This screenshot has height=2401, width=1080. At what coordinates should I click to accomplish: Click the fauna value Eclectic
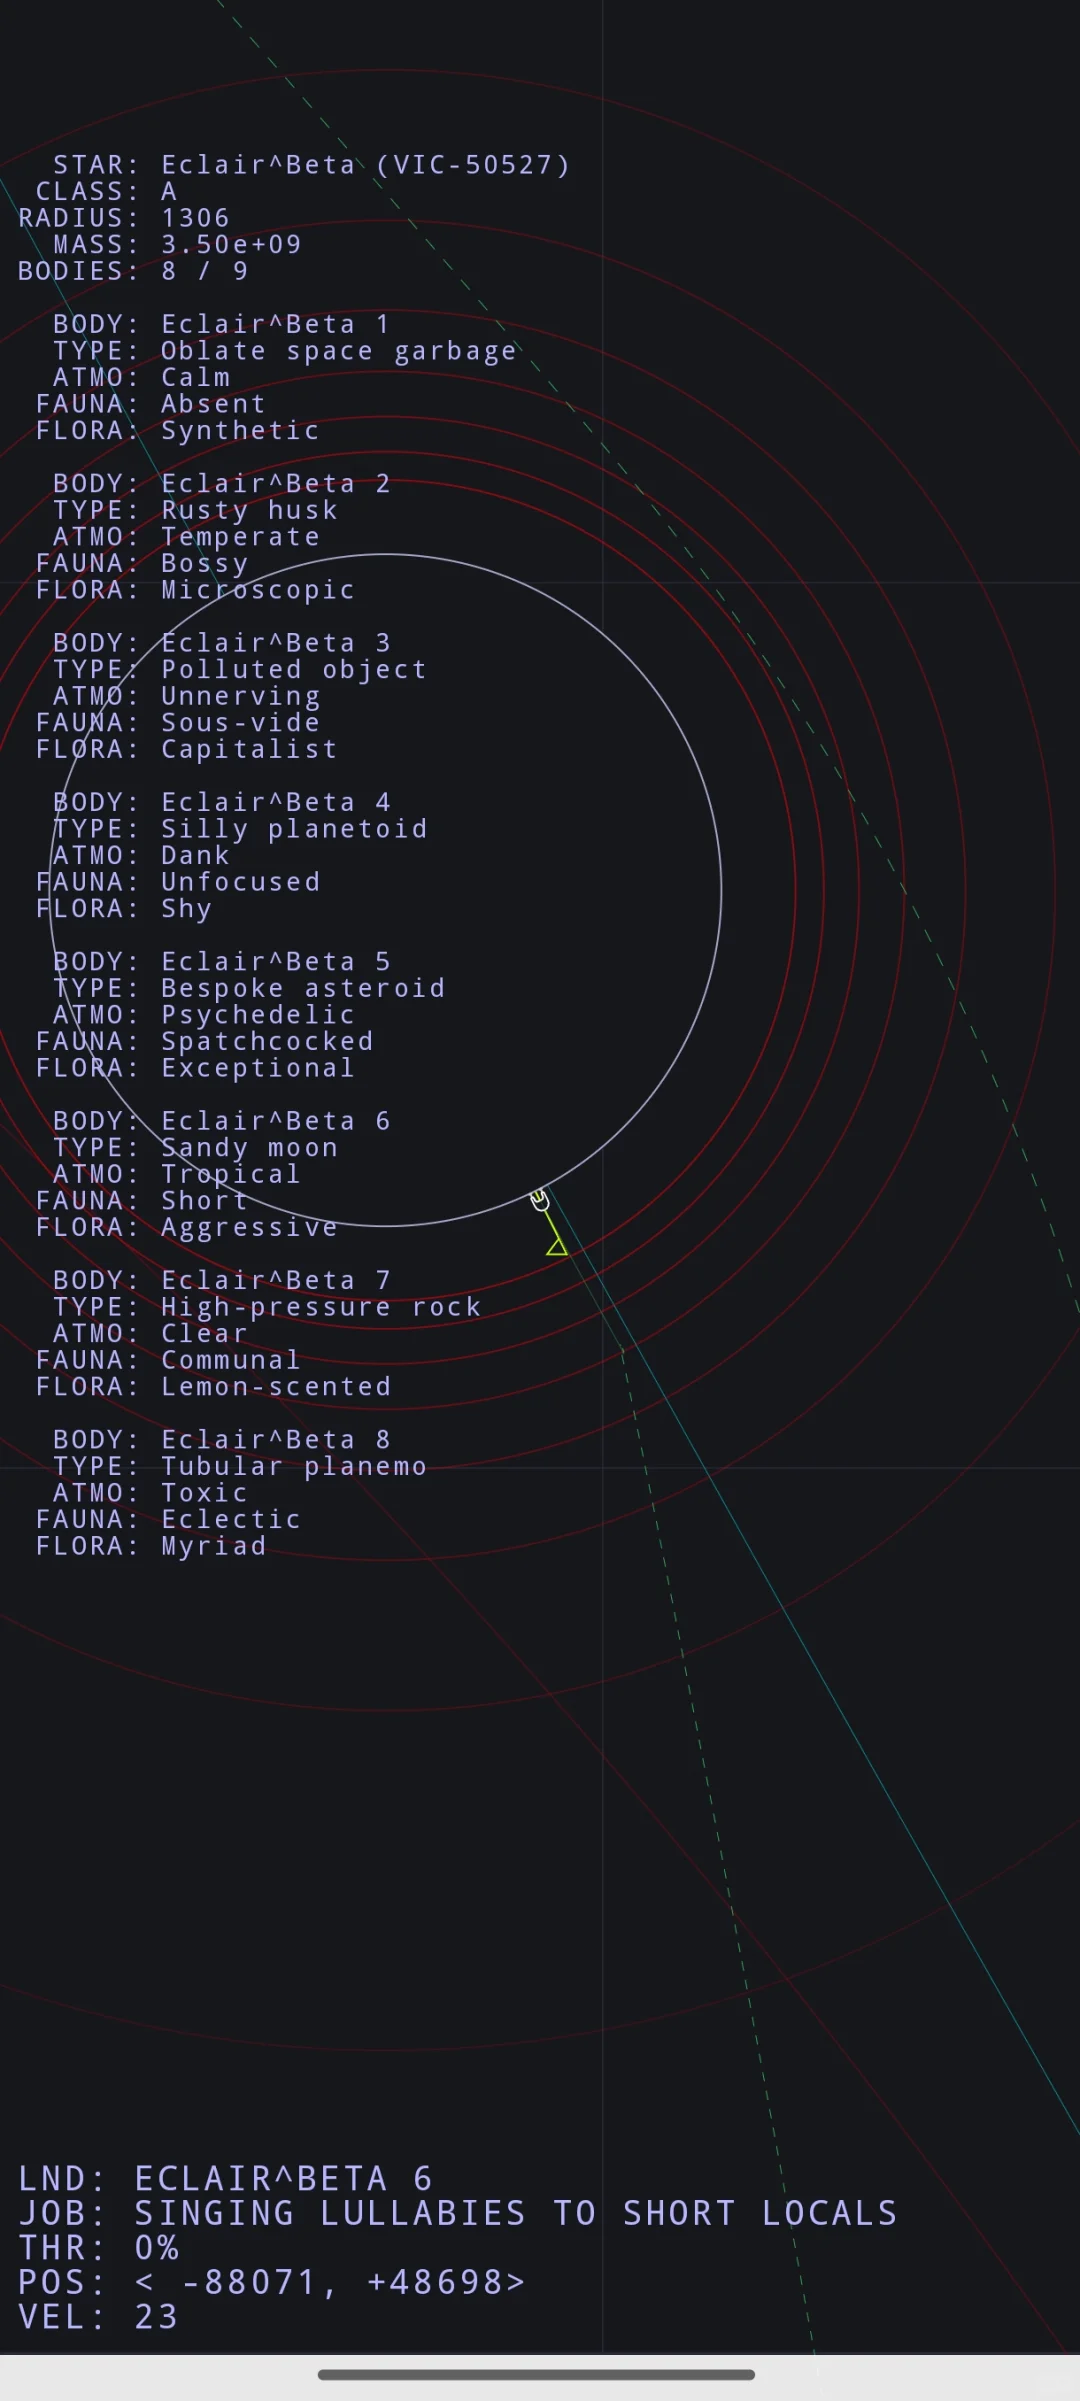[x=231, y=1519]
